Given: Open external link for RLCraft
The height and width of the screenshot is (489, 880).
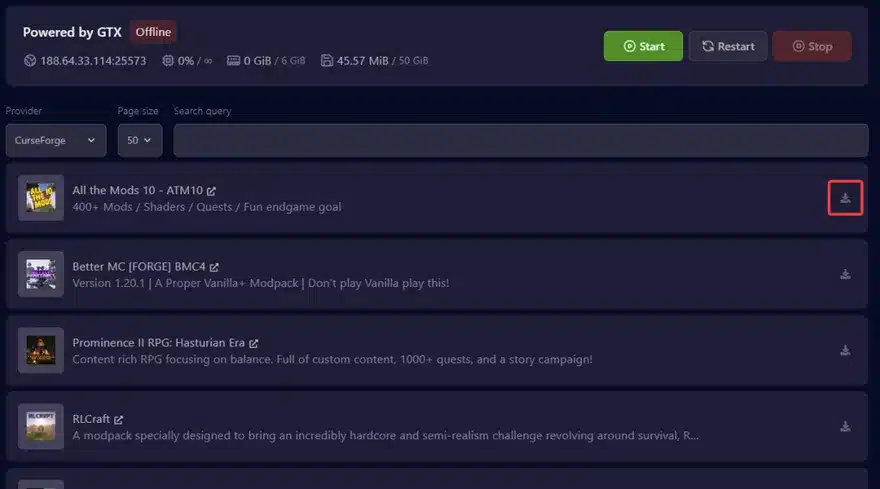Looking at the screenshot, I should 118,419.
